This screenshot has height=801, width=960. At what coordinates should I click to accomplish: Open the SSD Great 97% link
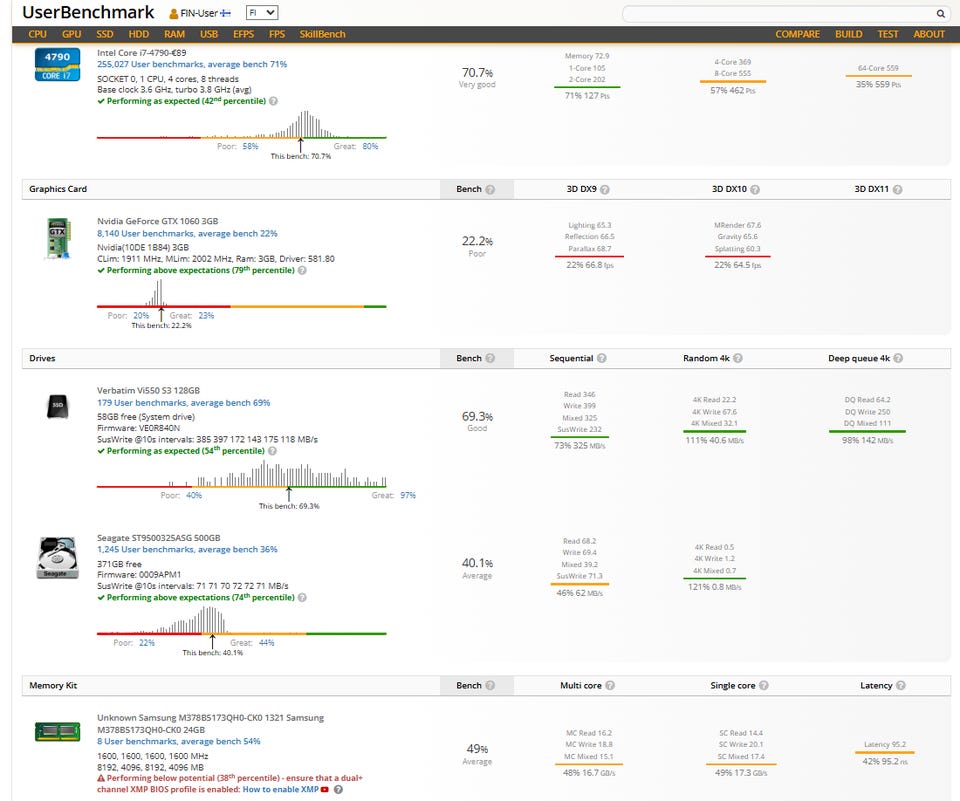(x=408, y=495)
